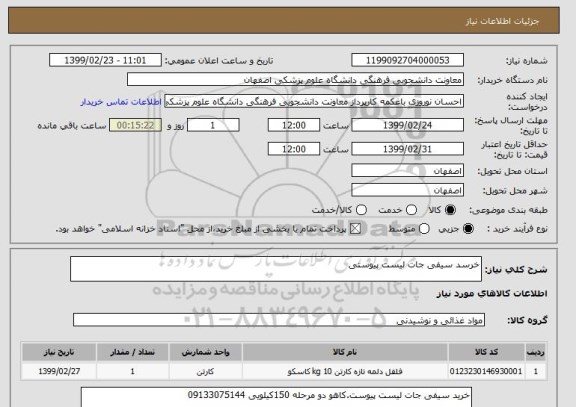Select the کالا radio button

[x=450, y=210]
